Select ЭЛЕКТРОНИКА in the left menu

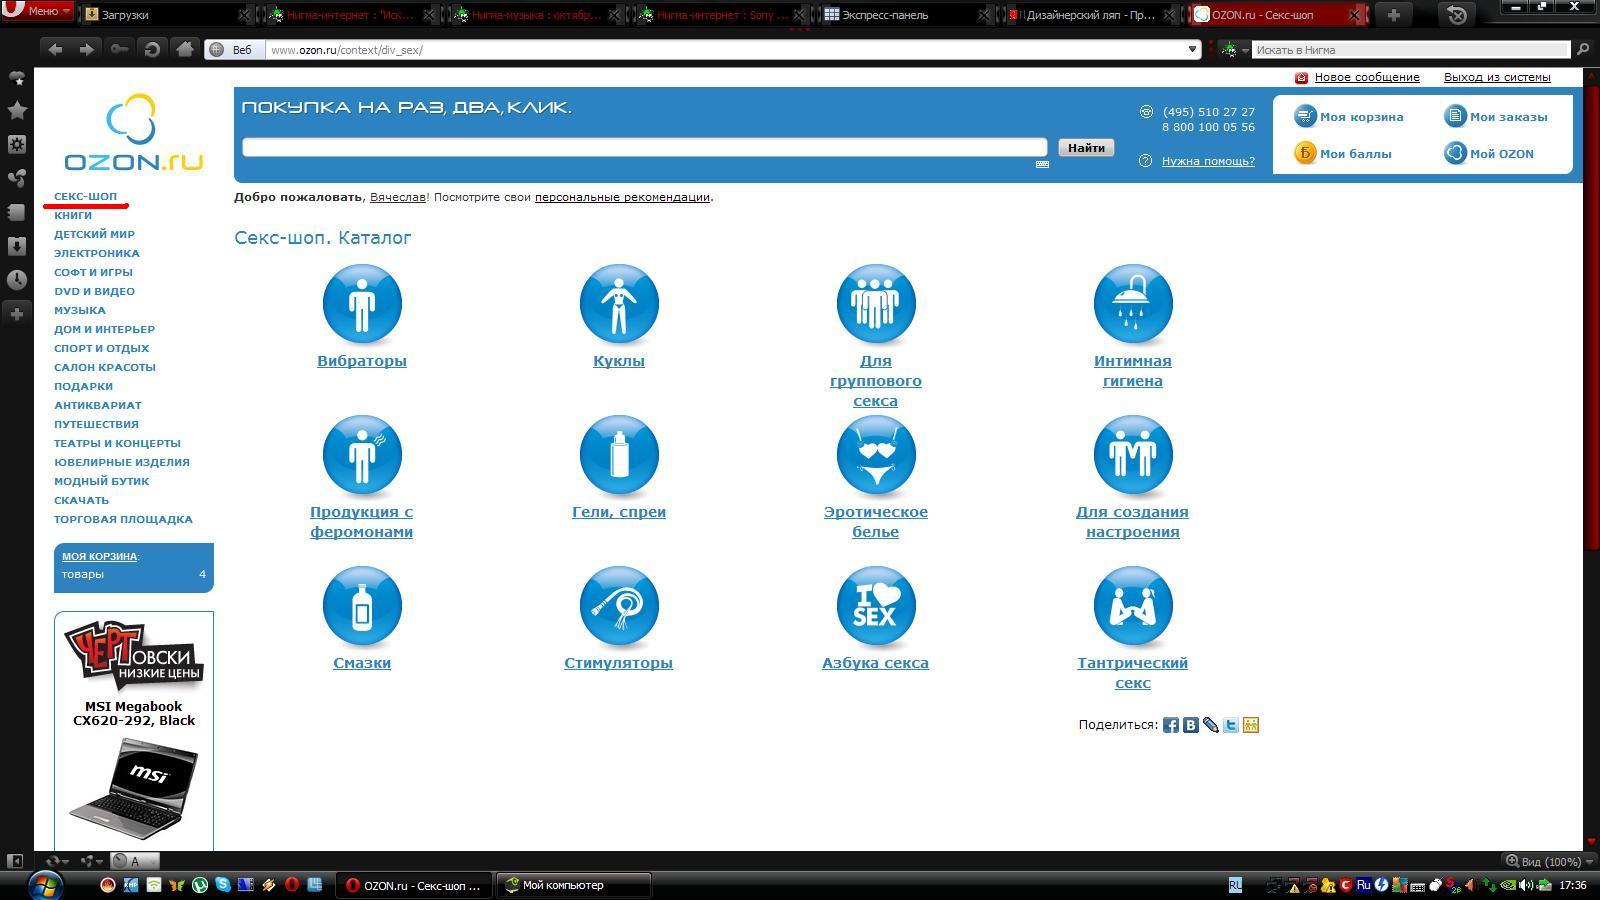[x=97, y=253]
